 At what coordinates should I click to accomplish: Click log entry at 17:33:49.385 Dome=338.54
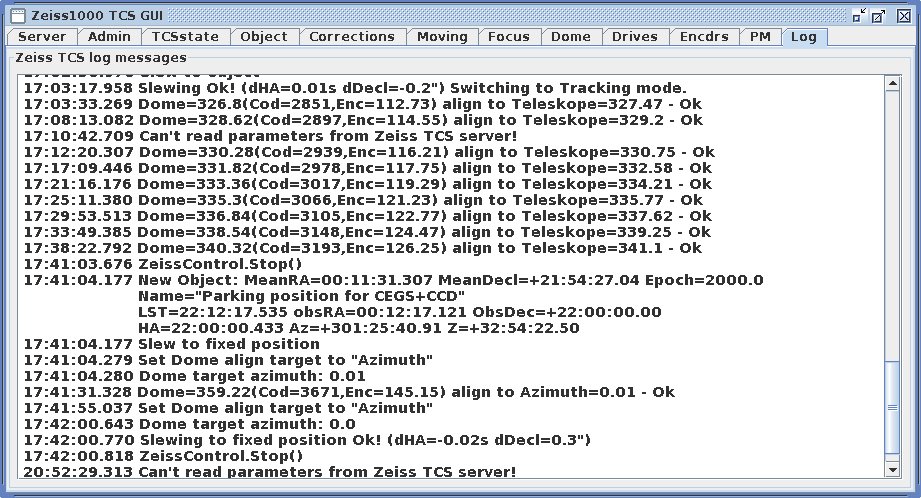[x=368, y=232]
